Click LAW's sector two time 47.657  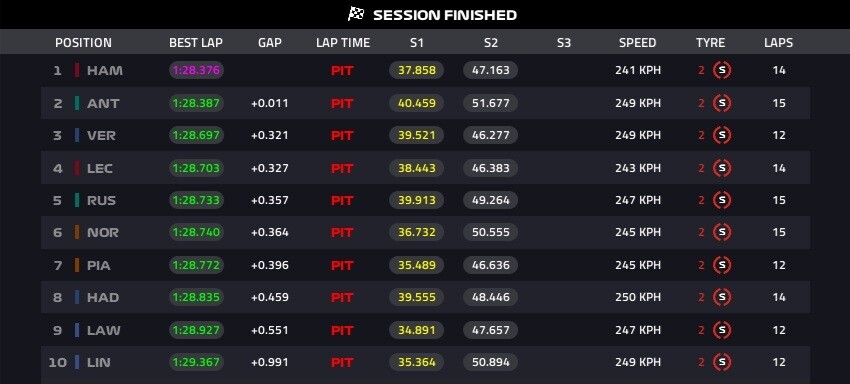[491, 330]
